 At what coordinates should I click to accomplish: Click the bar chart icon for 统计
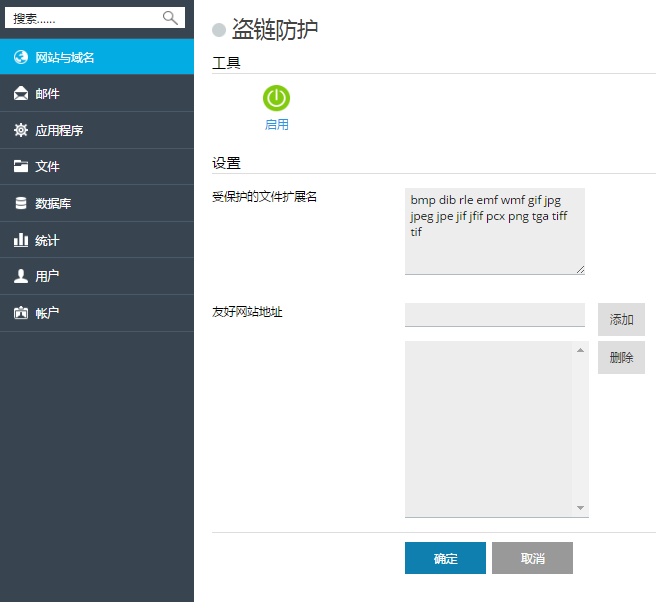pos(20,240)
